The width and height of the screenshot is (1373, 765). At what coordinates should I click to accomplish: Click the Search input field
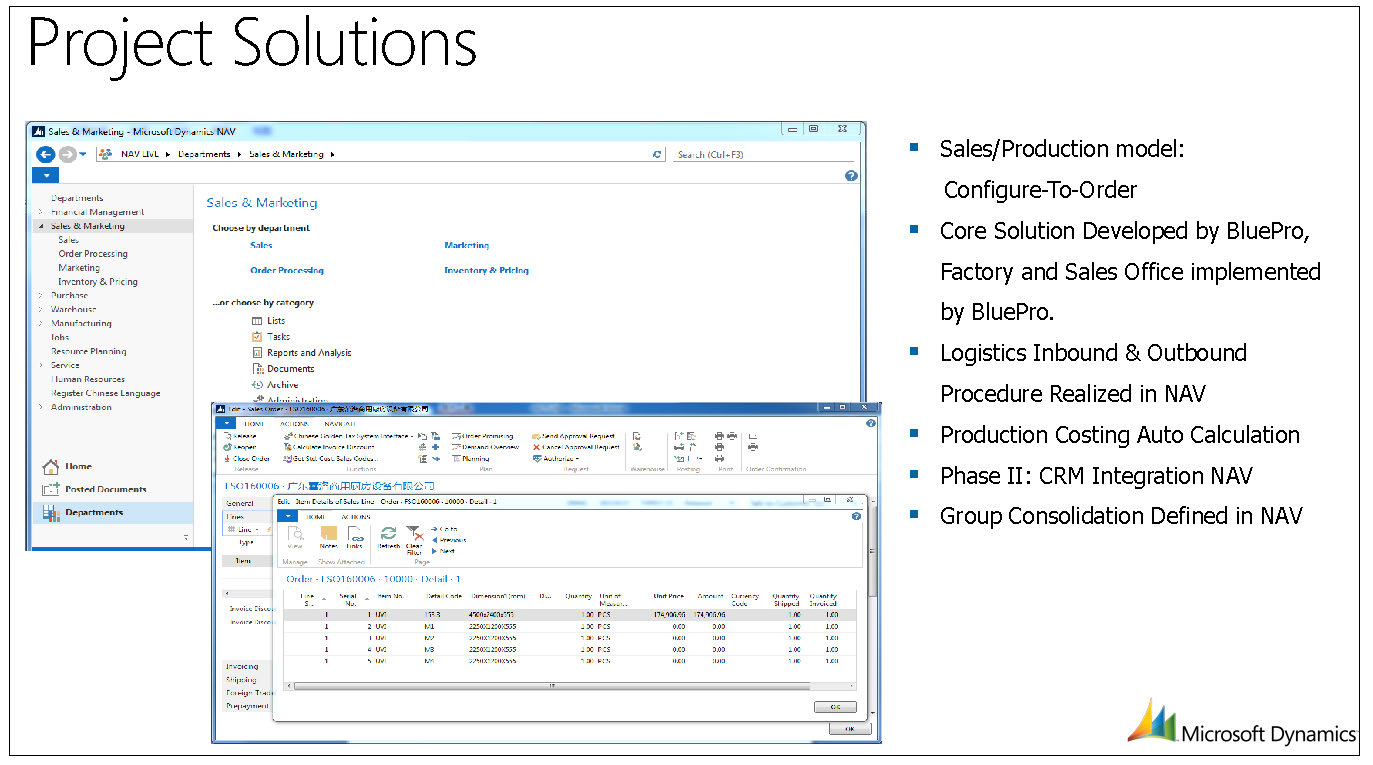click(x=762, y=155)
